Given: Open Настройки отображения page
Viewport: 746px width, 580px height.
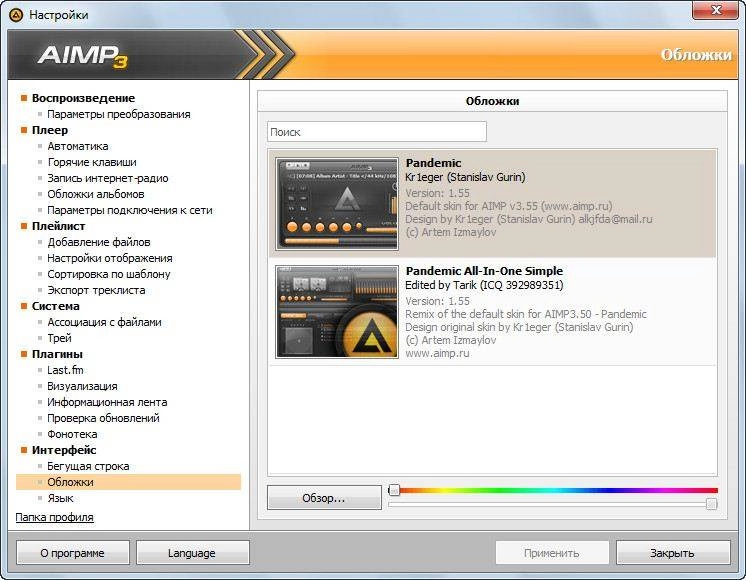Looking at the screenshot, I should pos(109,258).
